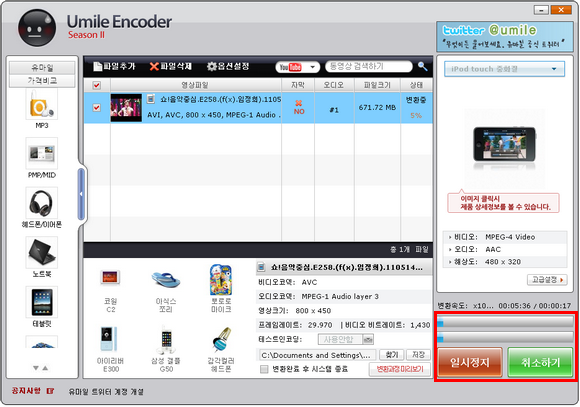
Task: Open the test encoding field's small icon
Action: click(368, 339)
